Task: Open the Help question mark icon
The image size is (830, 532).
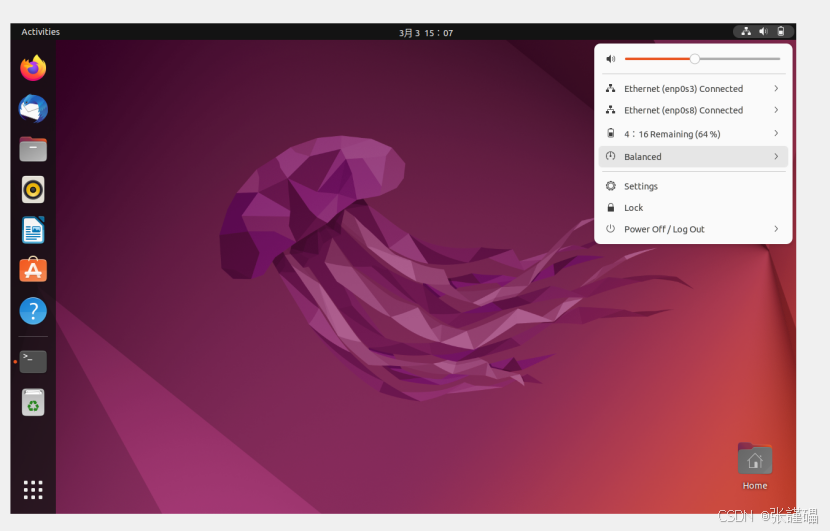Action: tap(33, 311)
